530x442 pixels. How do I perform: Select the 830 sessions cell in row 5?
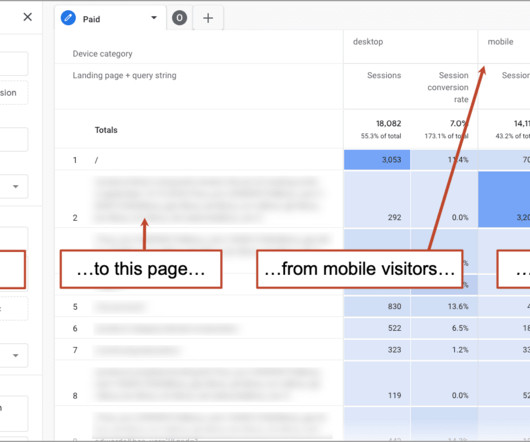(x=377, y=306)
